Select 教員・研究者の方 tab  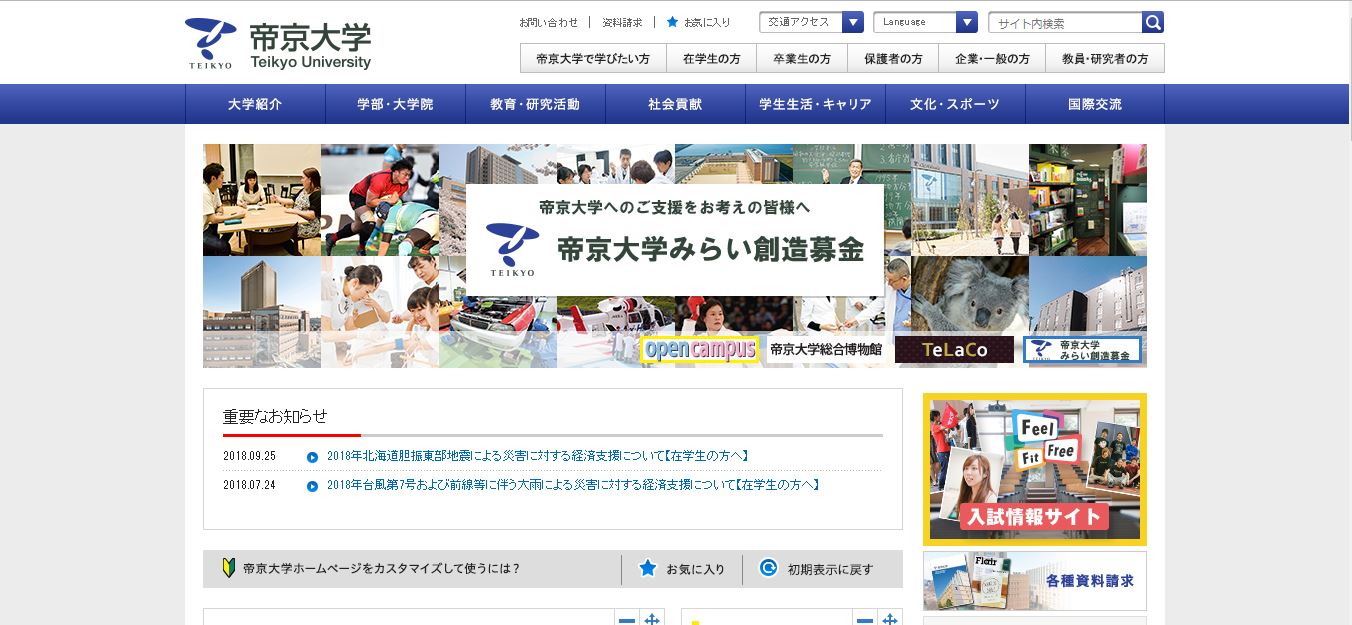(1105, 59)
